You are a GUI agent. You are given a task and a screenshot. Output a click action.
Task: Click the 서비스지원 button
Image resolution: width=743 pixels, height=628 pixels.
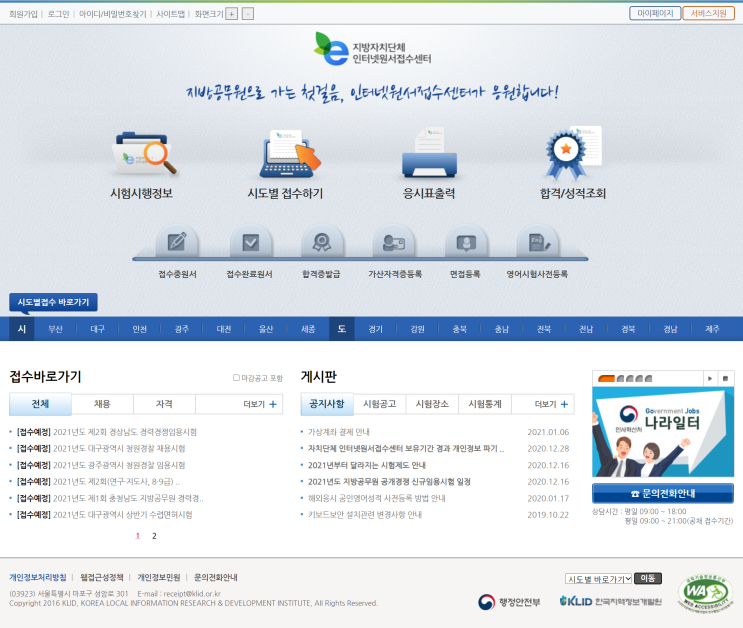tap(708, 13)
